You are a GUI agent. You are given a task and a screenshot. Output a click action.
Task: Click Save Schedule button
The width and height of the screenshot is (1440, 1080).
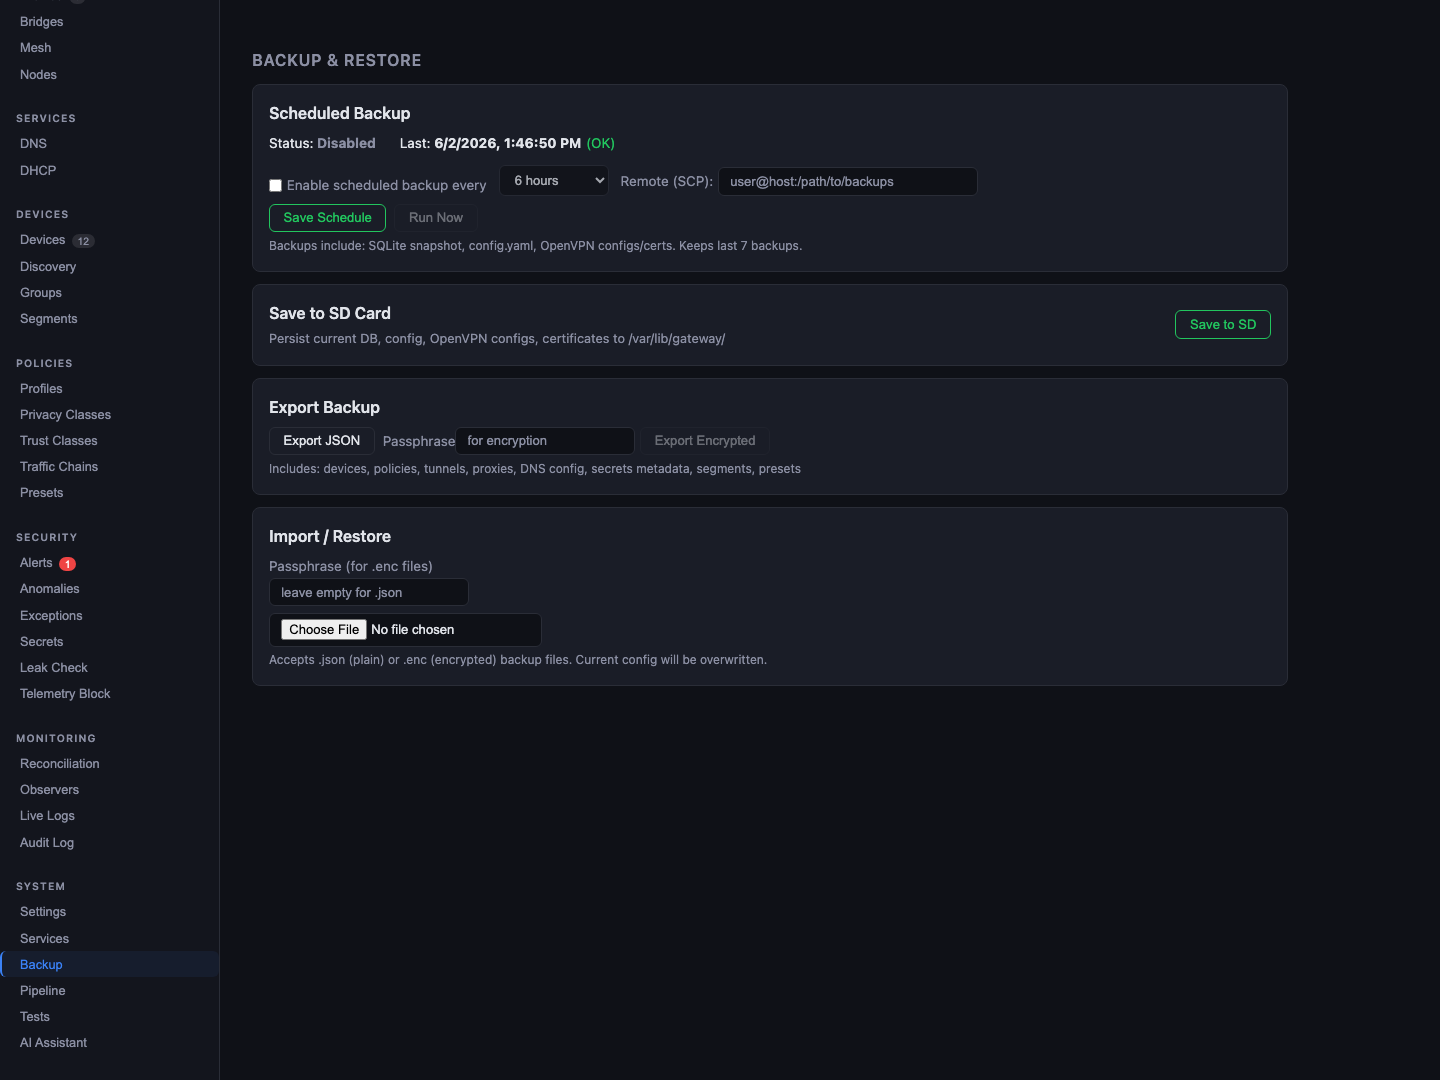[327, 217]
